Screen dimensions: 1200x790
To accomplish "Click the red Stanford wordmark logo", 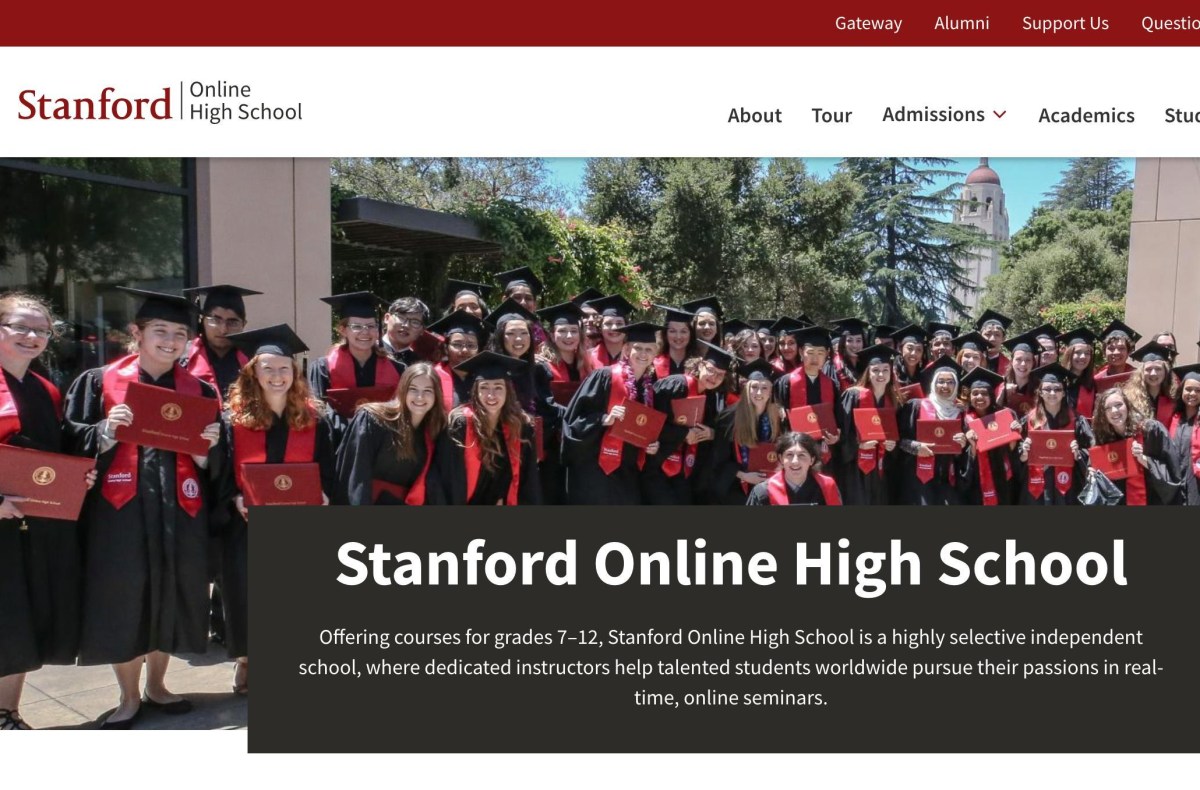I will pos(95,104).
